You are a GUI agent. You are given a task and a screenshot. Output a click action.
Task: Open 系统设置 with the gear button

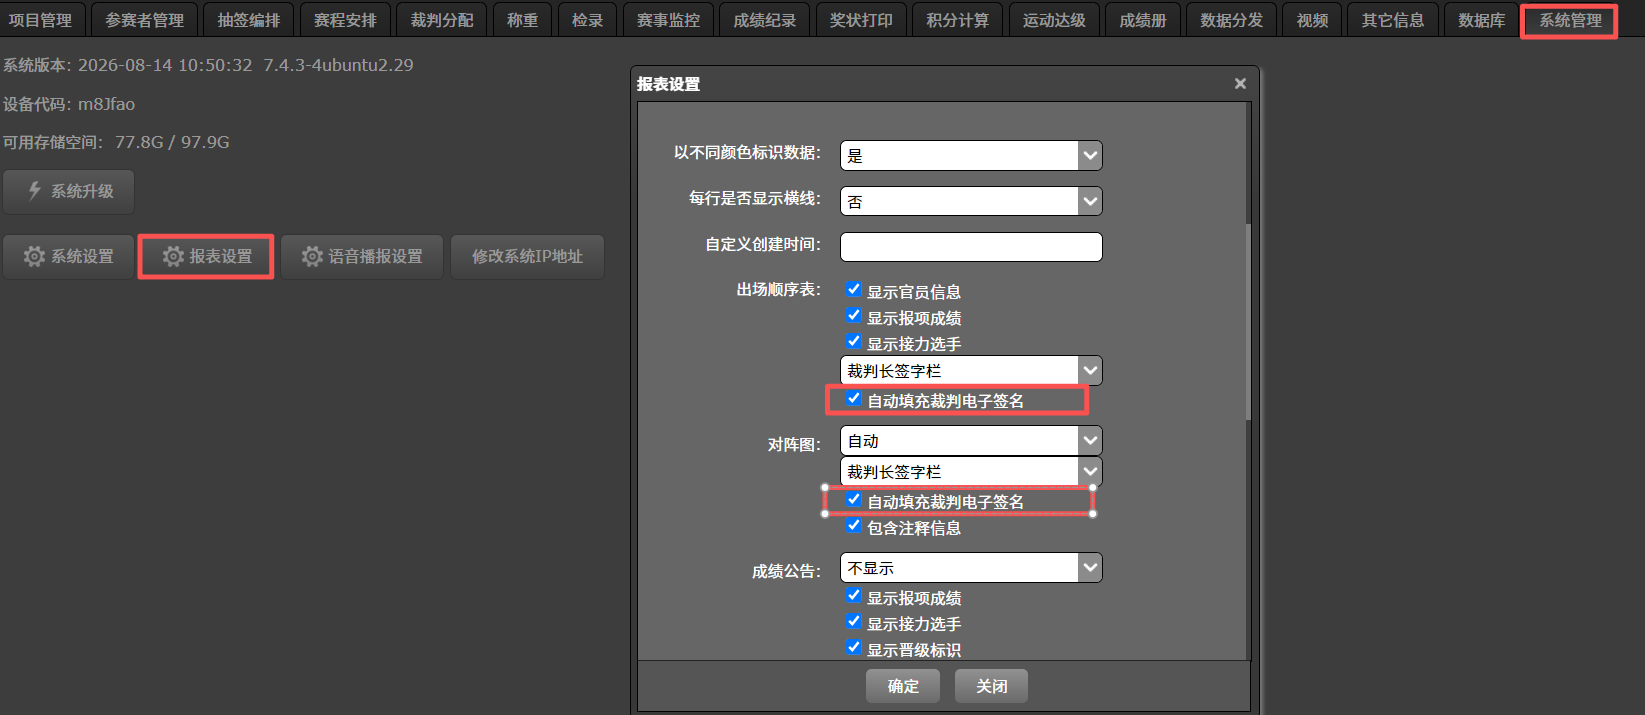pyautogui.click(x=69, y=257)
